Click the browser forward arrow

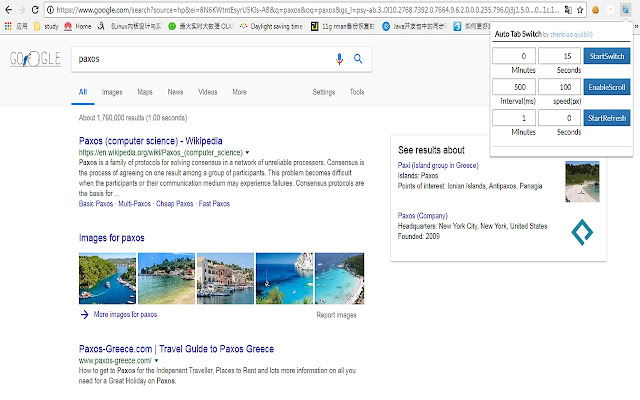[x=22, y=10]
